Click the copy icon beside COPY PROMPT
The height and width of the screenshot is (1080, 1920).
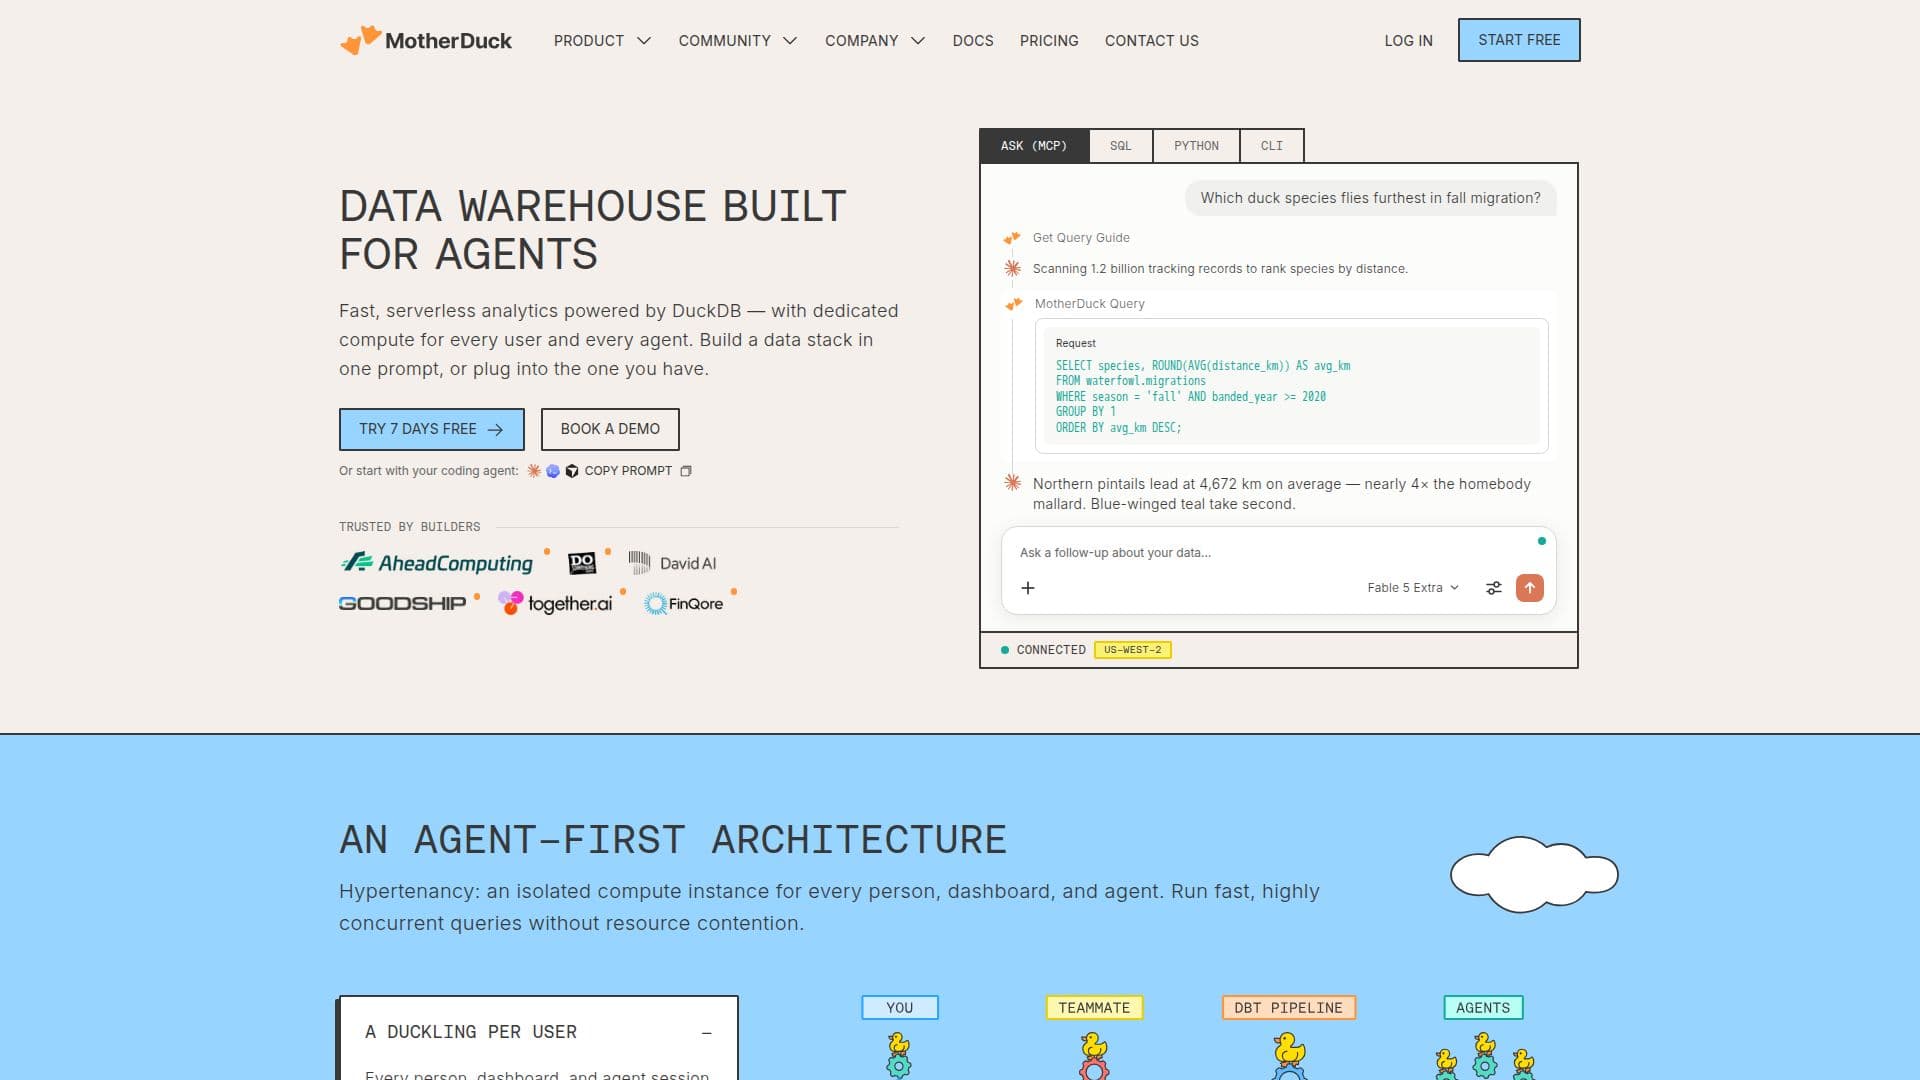tap(686, 471)
